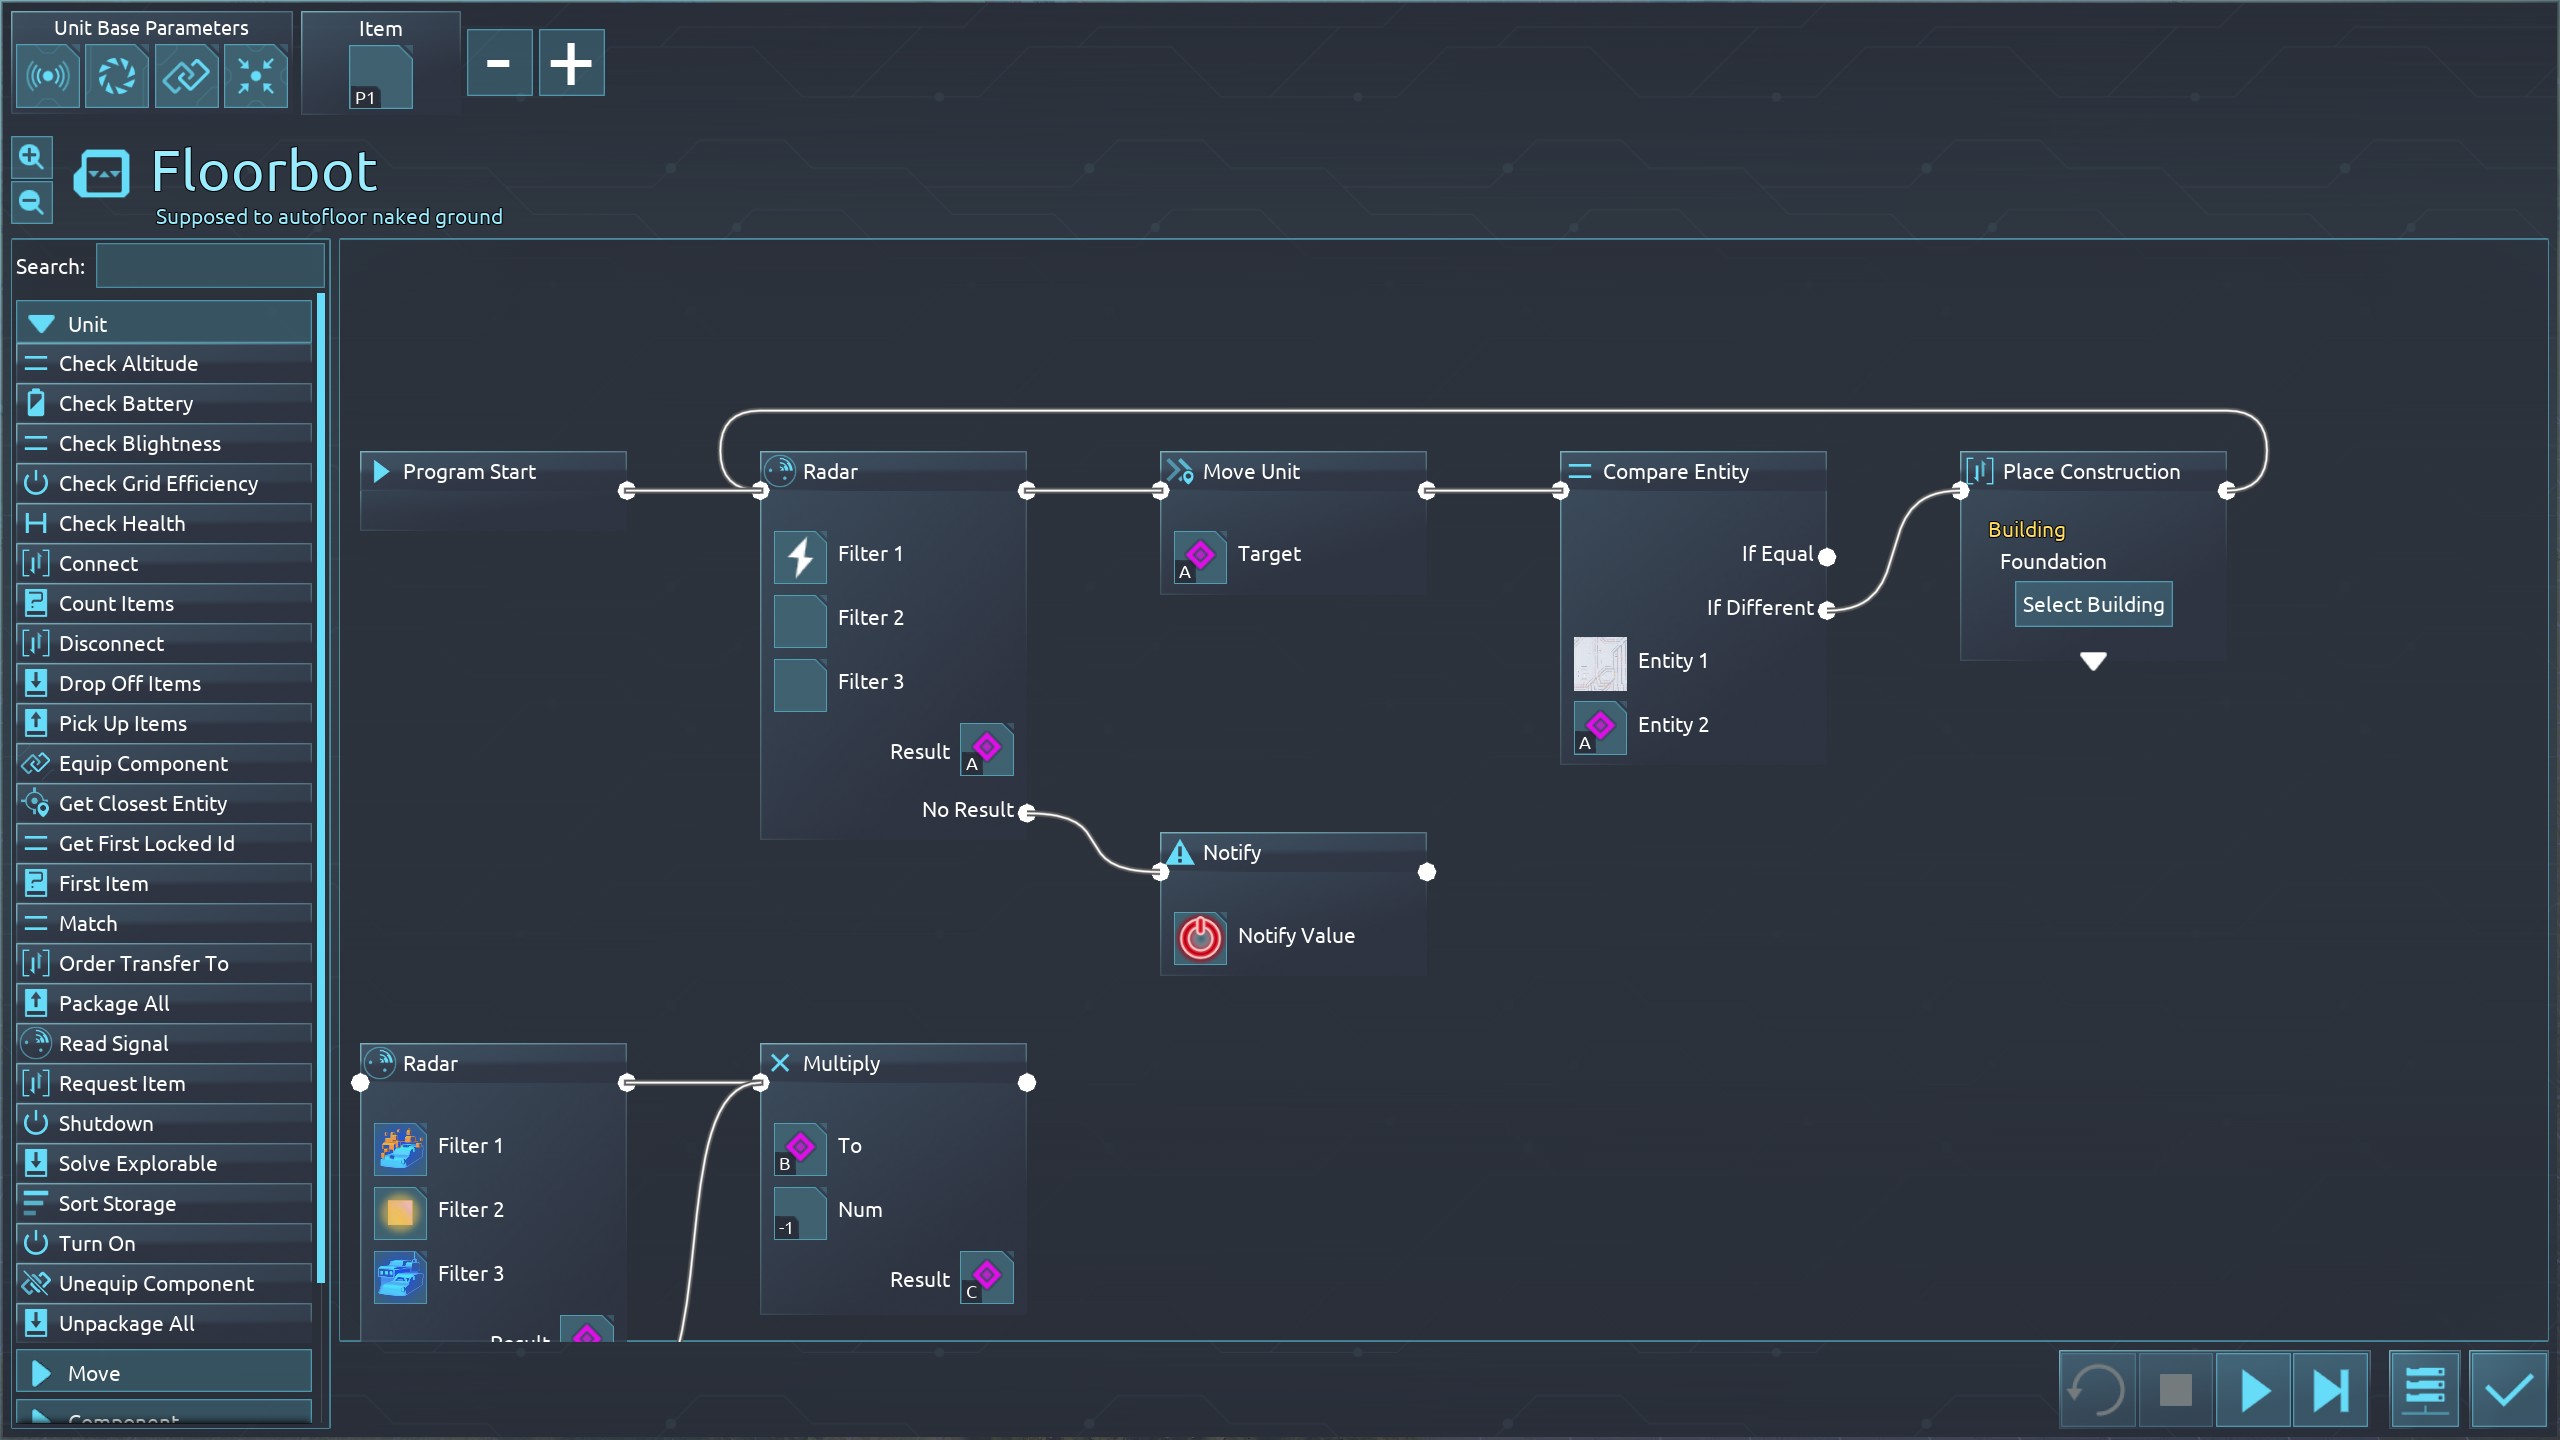Click the Floorbot behavior icon beside title
The image size is (2560, 1440).
(x=102, y=174)
